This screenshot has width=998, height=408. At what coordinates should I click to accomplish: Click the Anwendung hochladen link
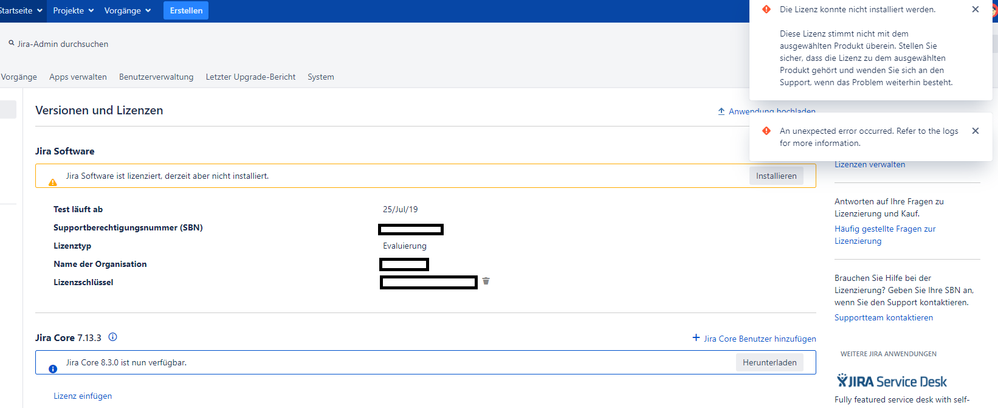pyautogui.click(x=772, y=111)
